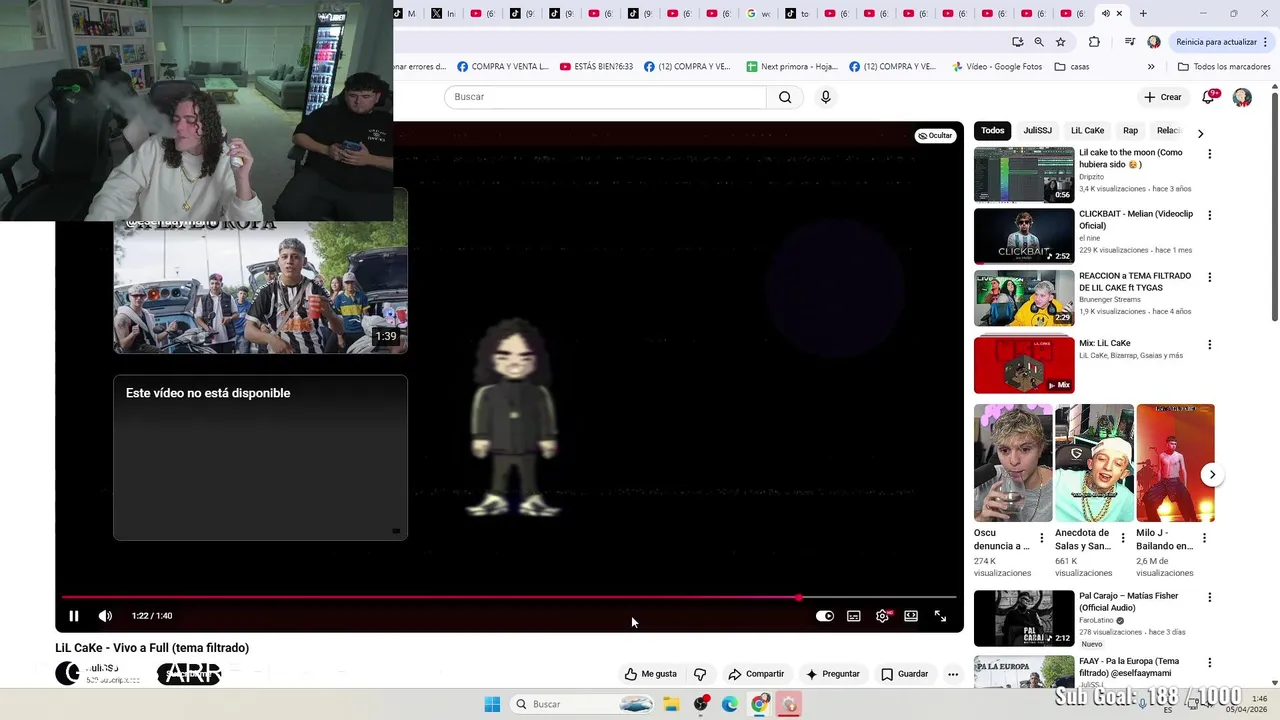The image size is (1280, 720).
Task: Switch to the X browser tab
Action: coord(443,14)
